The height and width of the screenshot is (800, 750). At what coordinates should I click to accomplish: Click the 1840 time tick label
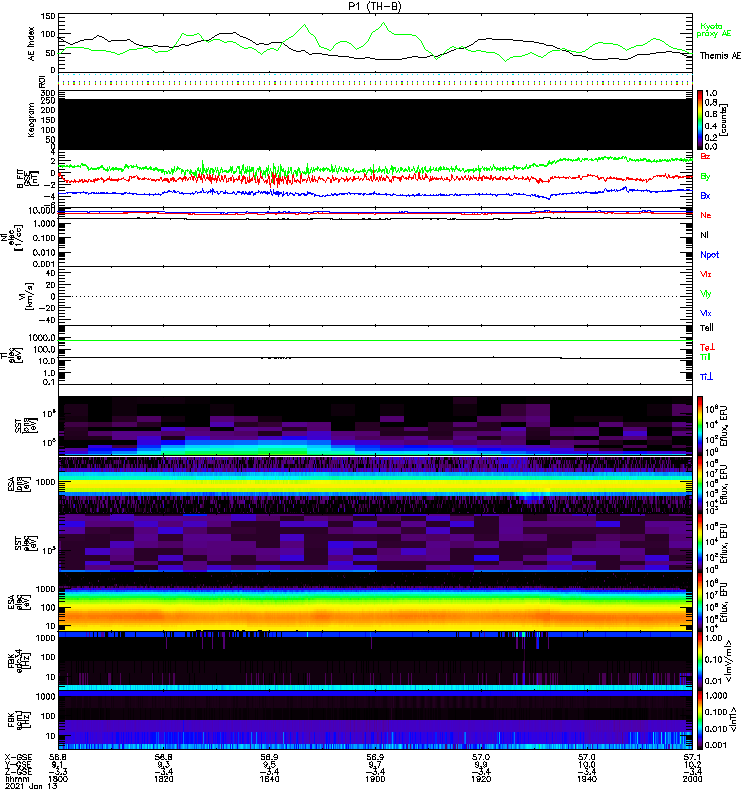click(269, 779)
